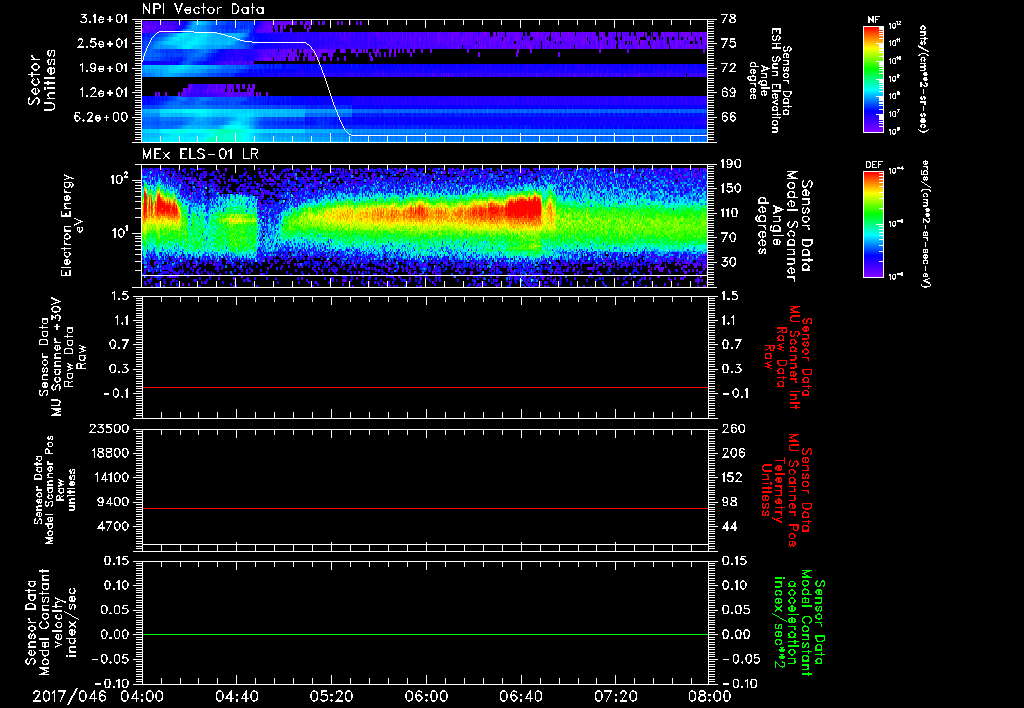Click the red MU Scanner line near -0.1
This screenshot has width=1024, height=708.
425,387
